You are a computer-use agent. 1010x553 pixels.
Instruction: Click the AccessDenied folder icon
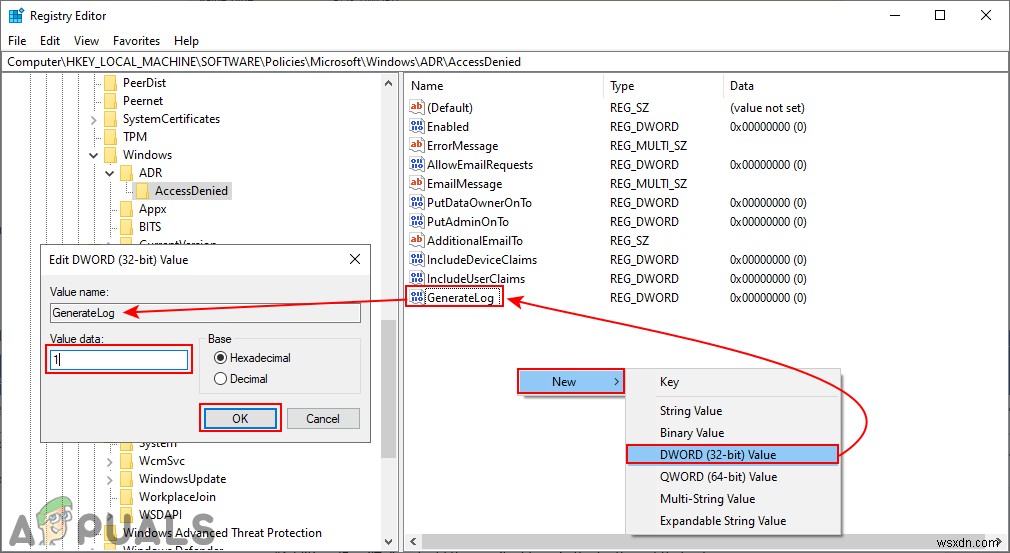point(142,191)
